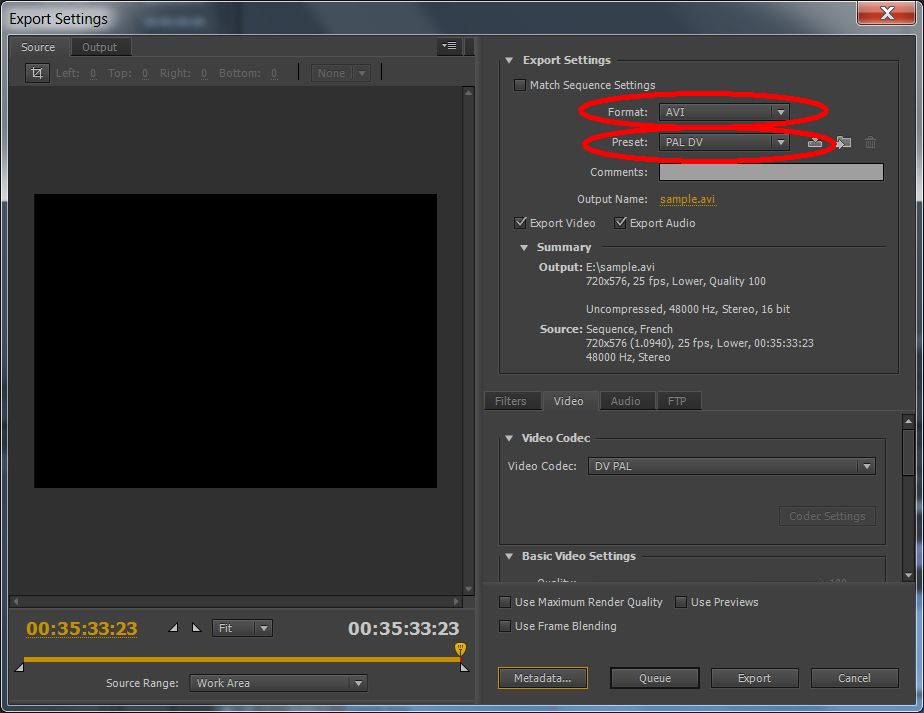The width and height of the screenshot is (924, 713).
Task: Click the orange timeline work area bar
Action: click(242, 659)
